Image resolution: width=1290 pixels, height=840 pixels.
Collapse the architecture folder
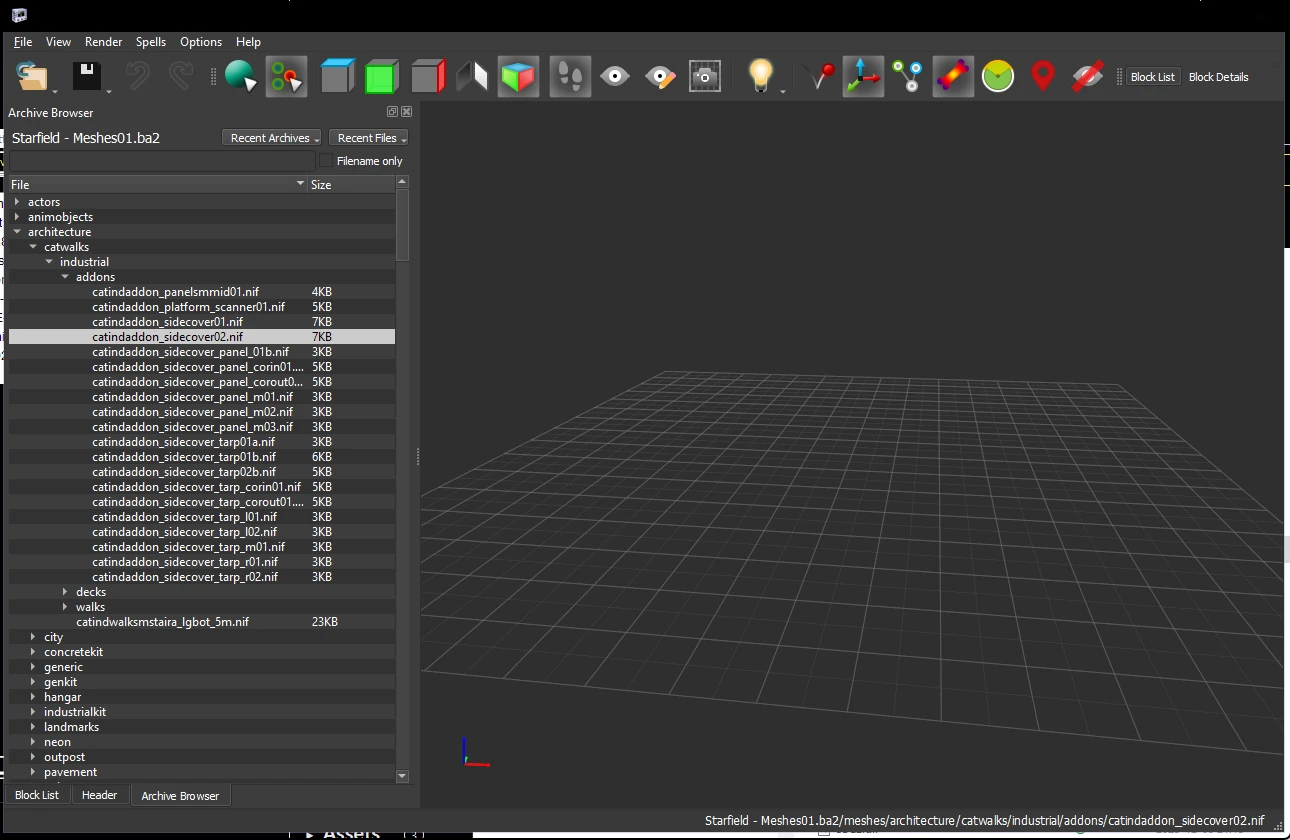tap(17, 232)
